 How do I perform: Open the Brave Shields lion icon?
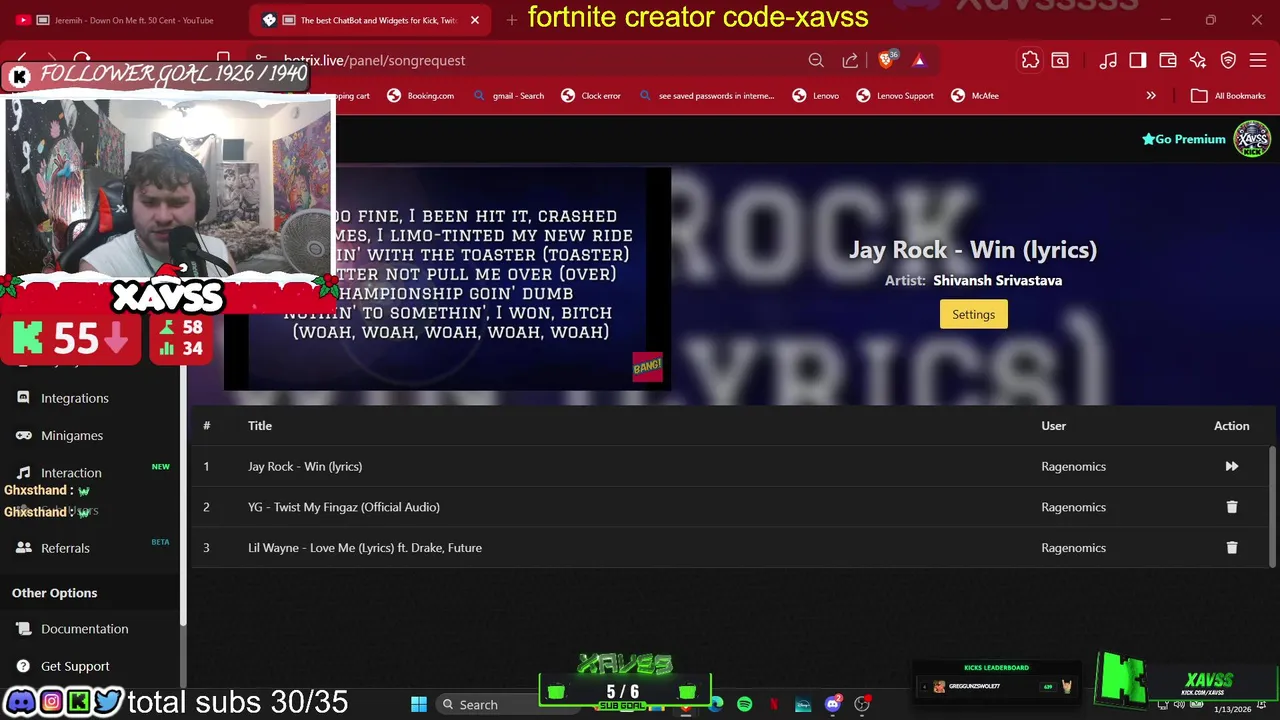pos(886,60)
